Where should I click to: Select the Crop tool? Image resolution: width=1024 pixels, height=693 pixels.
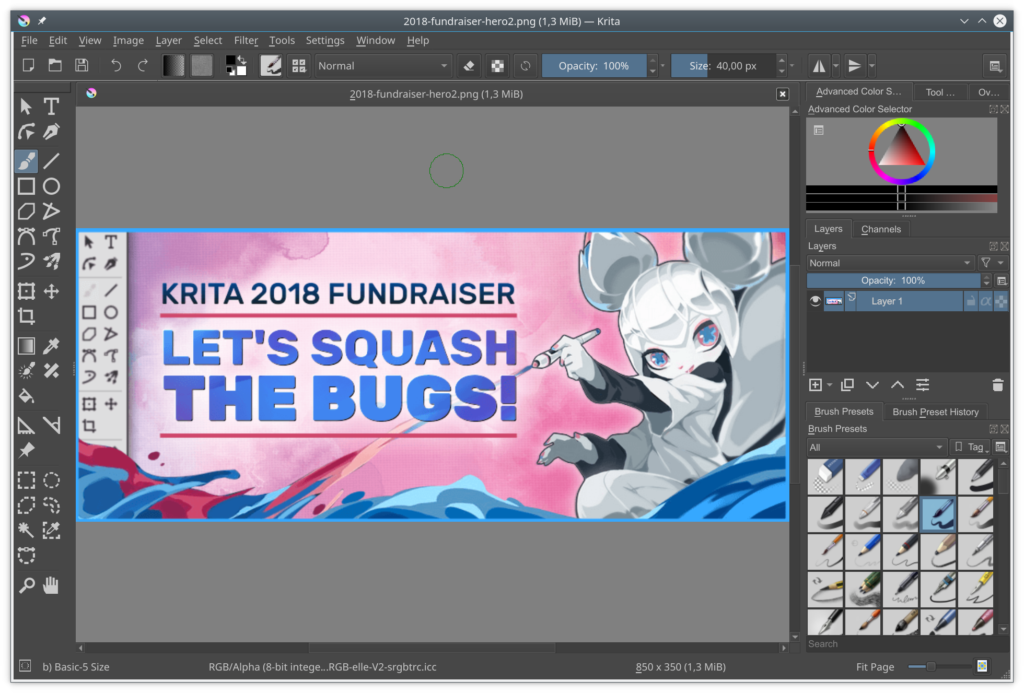(x=26, y=317)
